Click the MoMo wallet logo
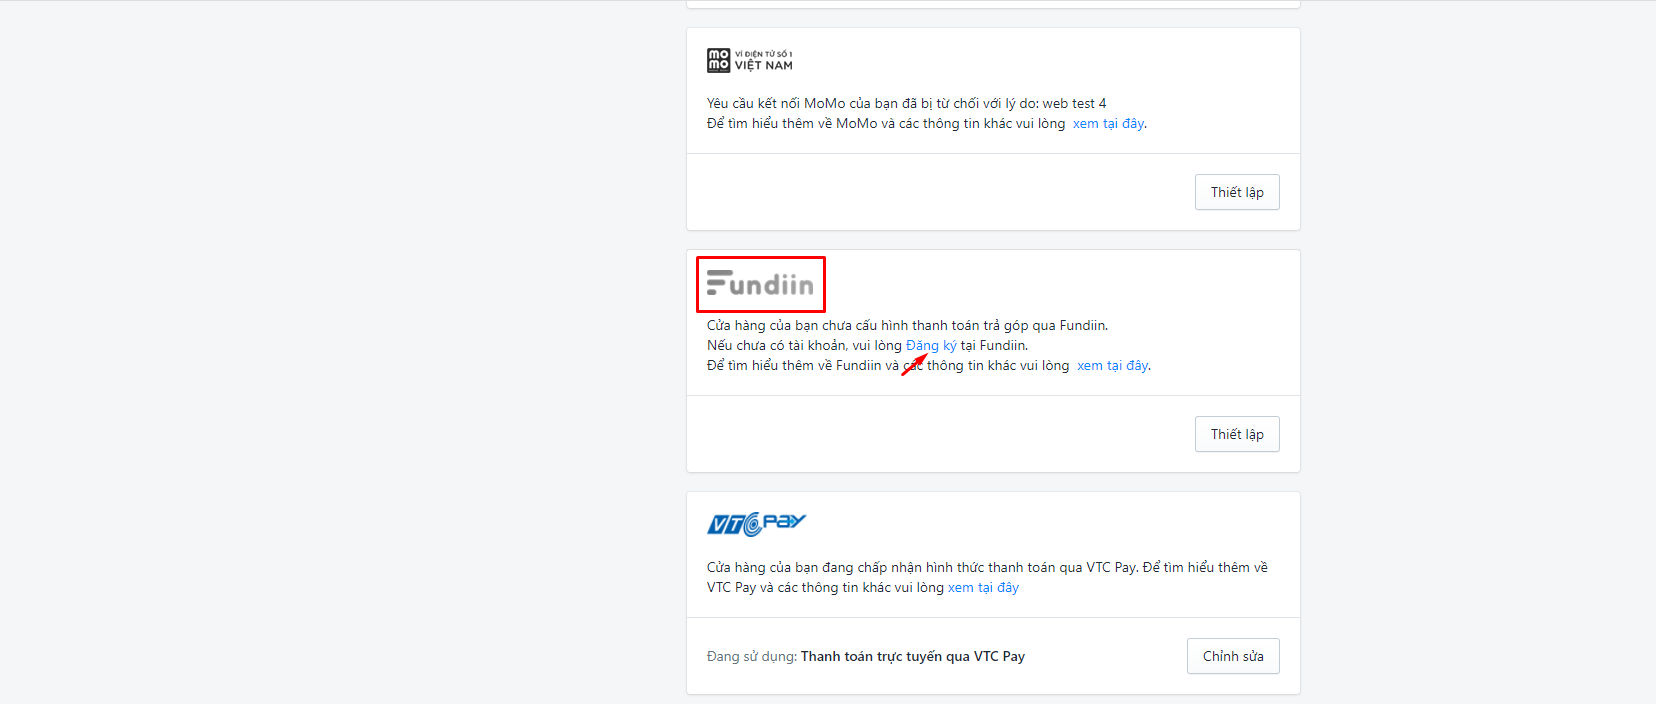 749,60
